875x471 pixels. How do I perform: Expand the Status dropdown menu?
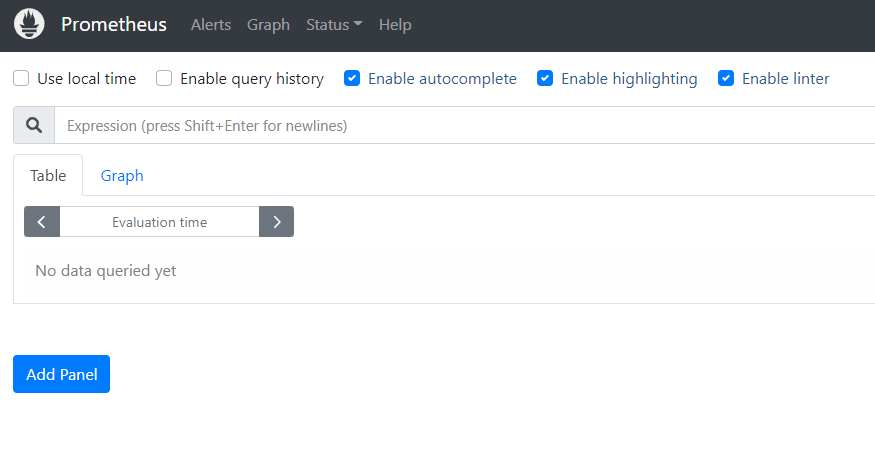pyautogui.click(x=334, y=25)
